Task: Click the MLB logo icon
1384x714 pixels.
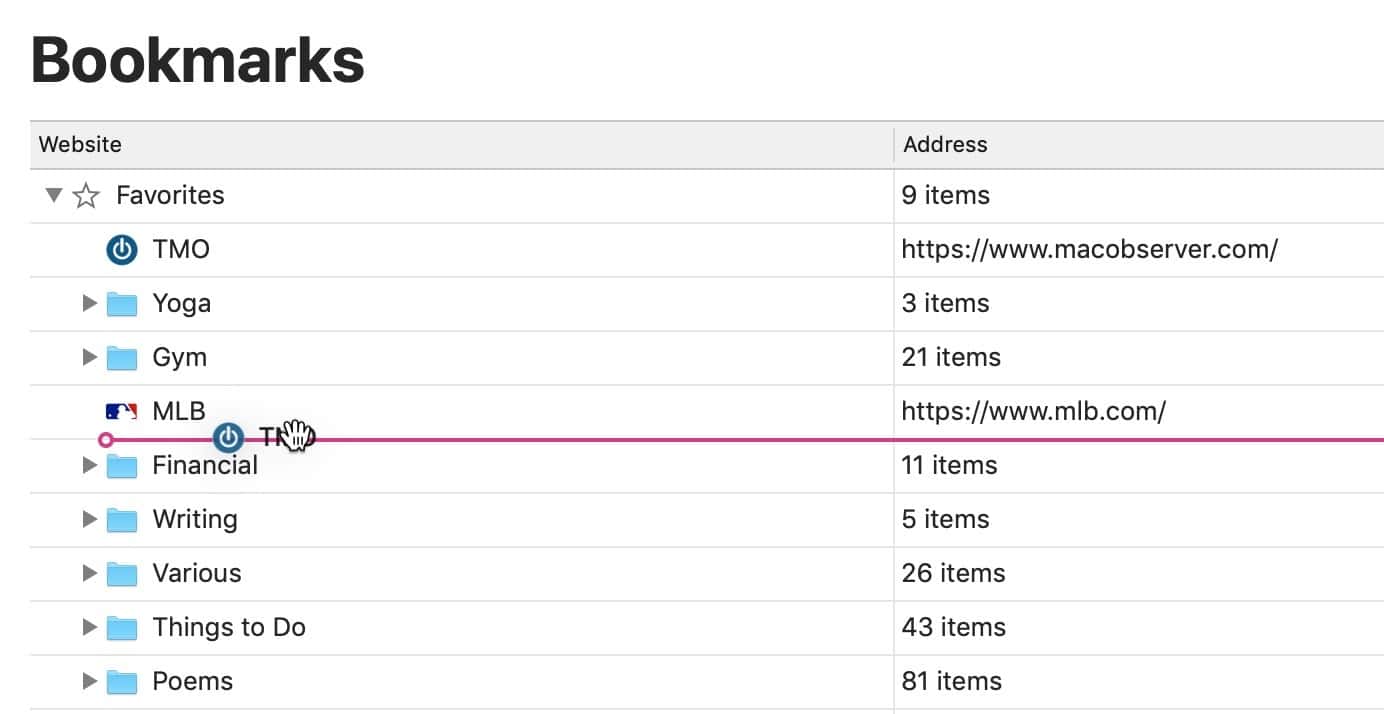Action: (x=121, y=411)
